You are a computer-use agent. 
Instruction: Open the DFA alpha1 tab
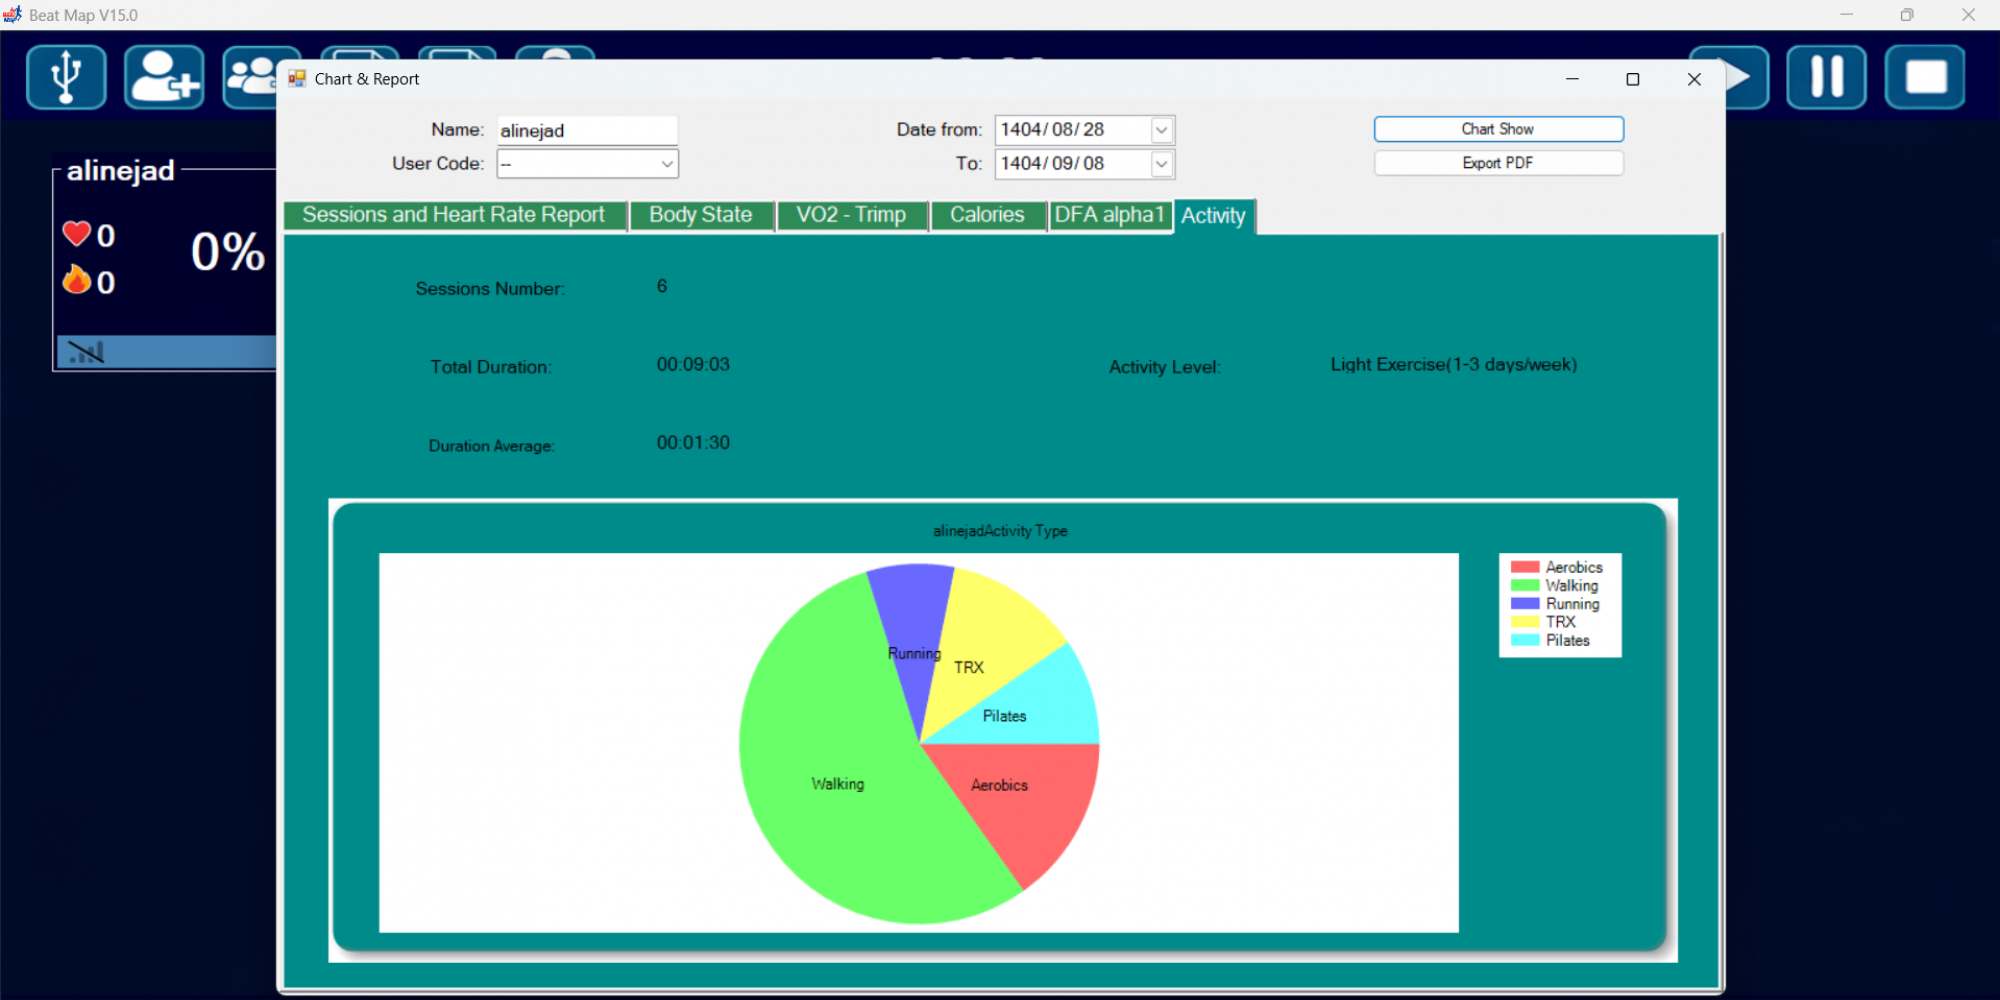[x=1109, y=215]
